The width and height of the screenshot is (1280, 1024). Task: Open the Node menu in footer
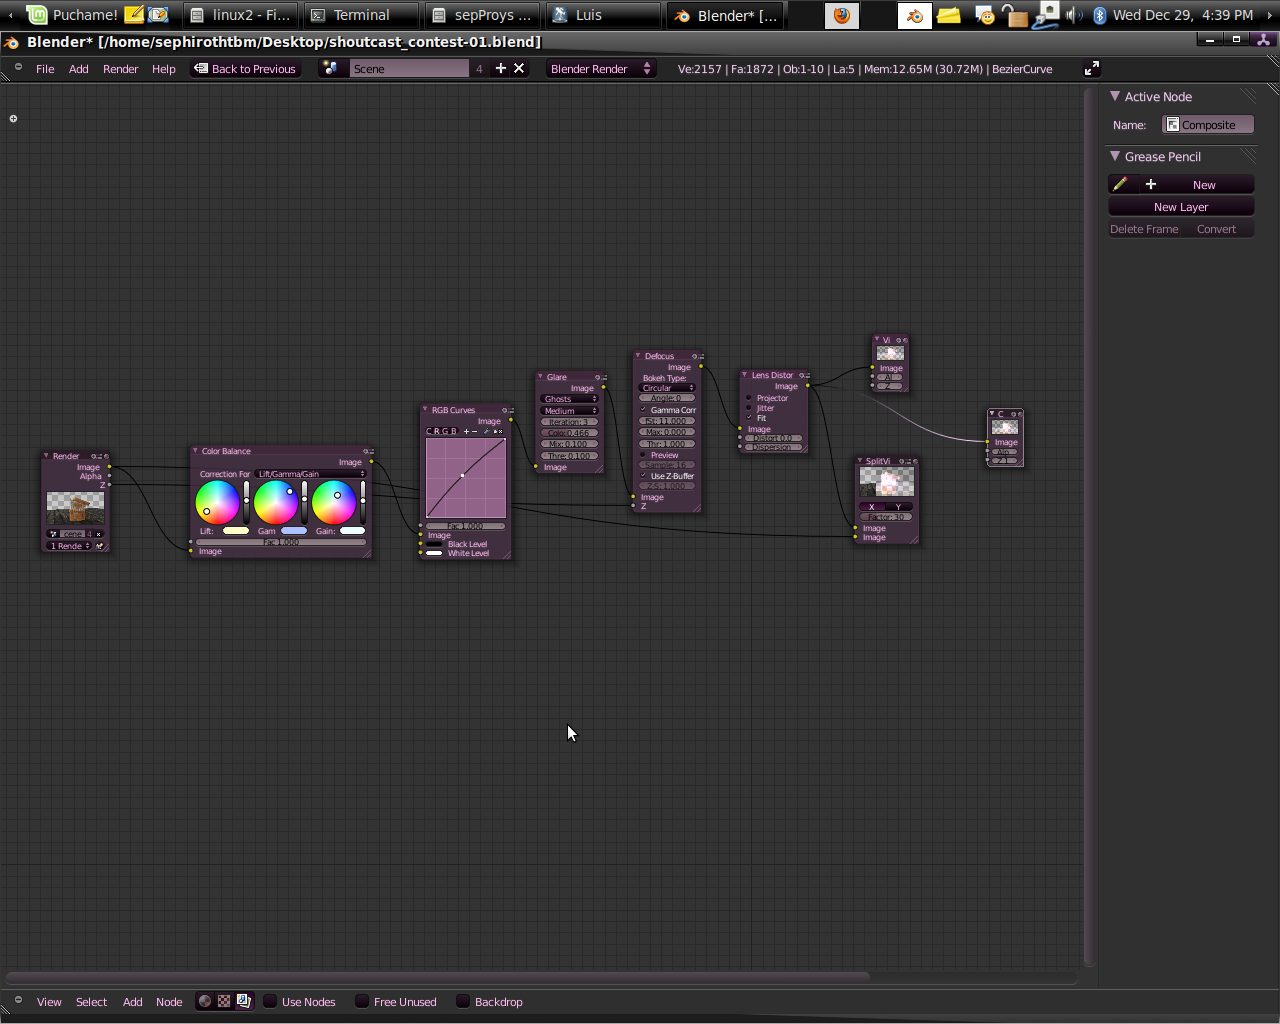[x=169, y=1001]
